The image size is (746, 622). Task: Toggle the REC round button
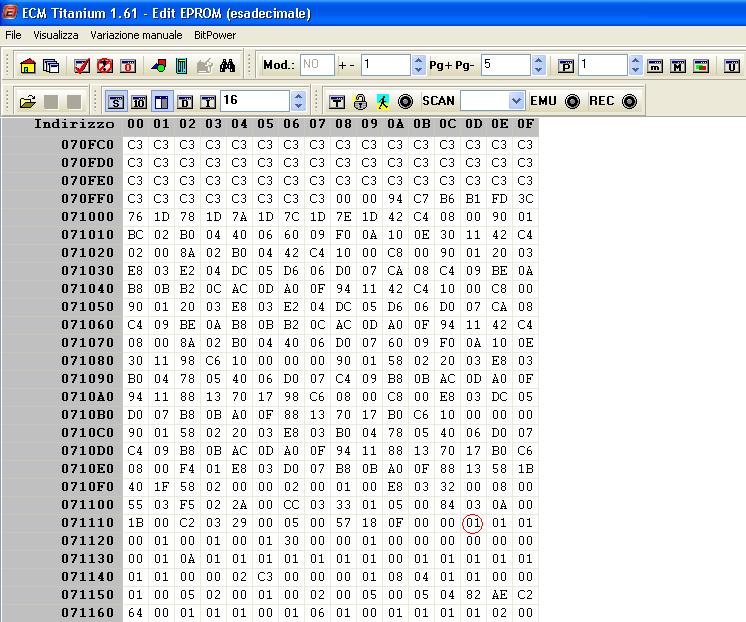point(629,101)
